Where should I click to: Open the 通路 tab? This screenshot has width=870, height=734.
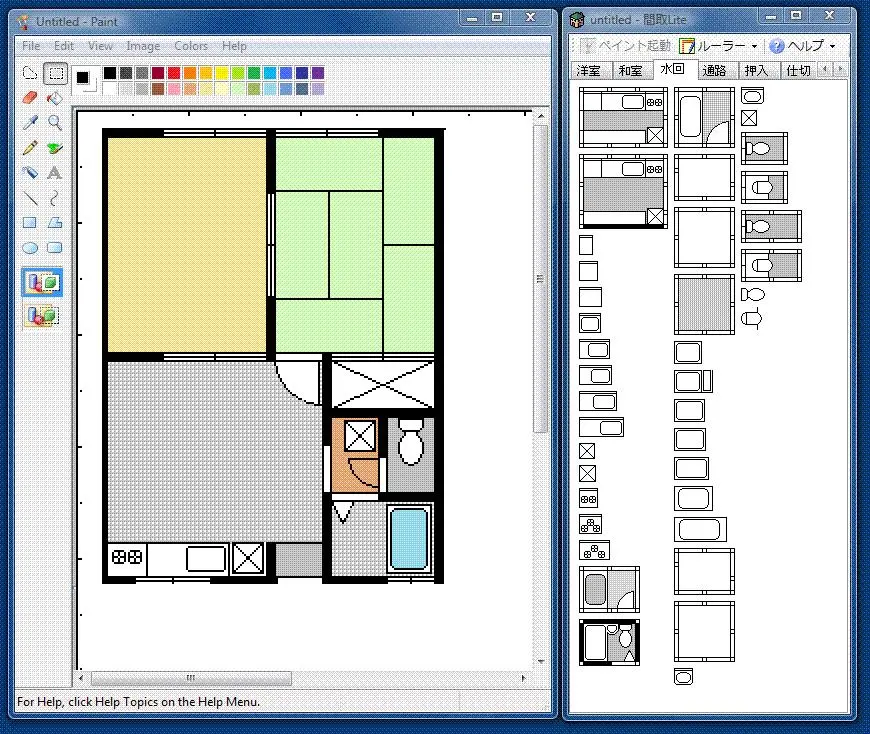[x=714, y=70]
